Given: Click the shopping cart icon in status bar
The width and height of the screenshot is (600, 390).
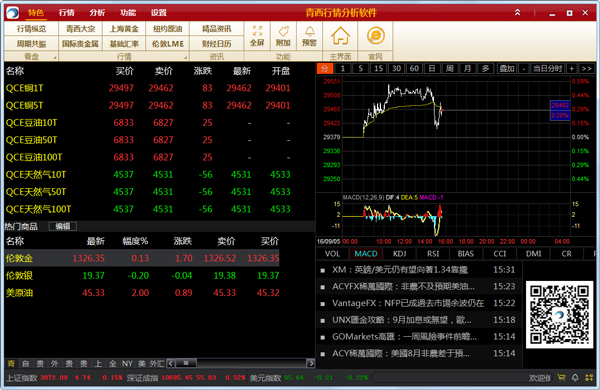Looking at the screenshot, I should click(561, 378).
